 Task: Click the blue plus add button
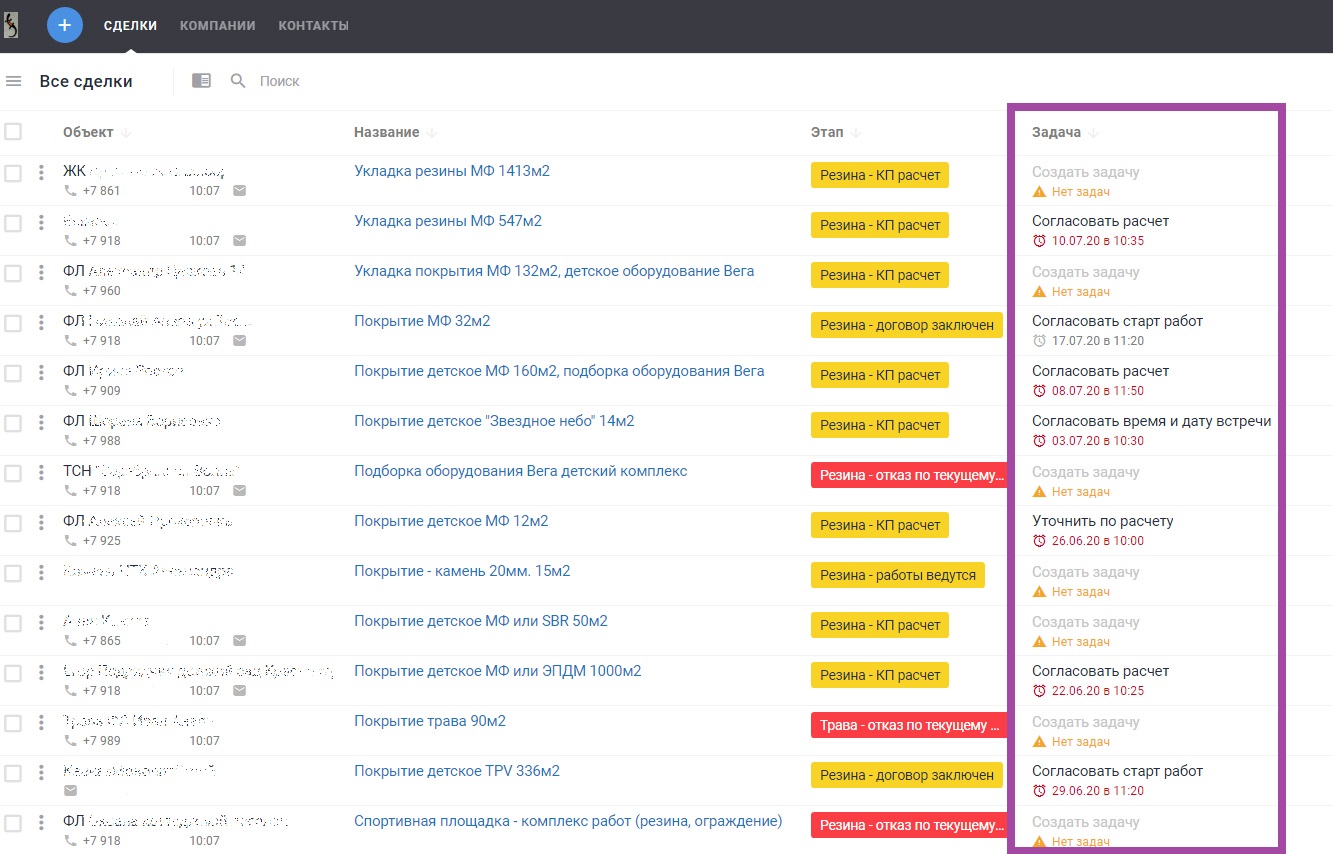coord(65,25)
